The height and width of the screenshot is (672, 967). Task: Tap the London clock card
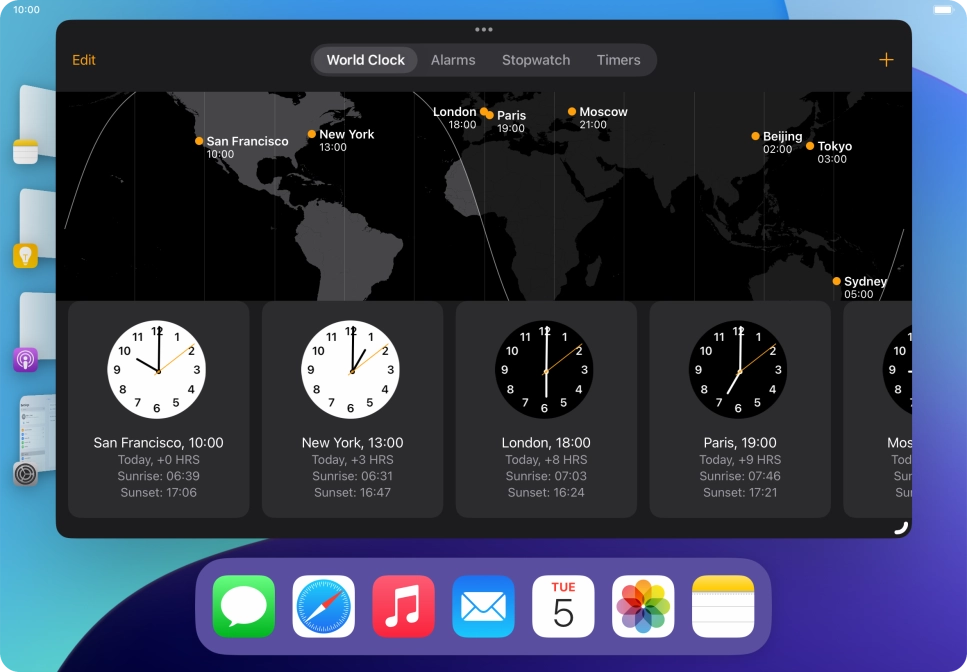[545, 410]
